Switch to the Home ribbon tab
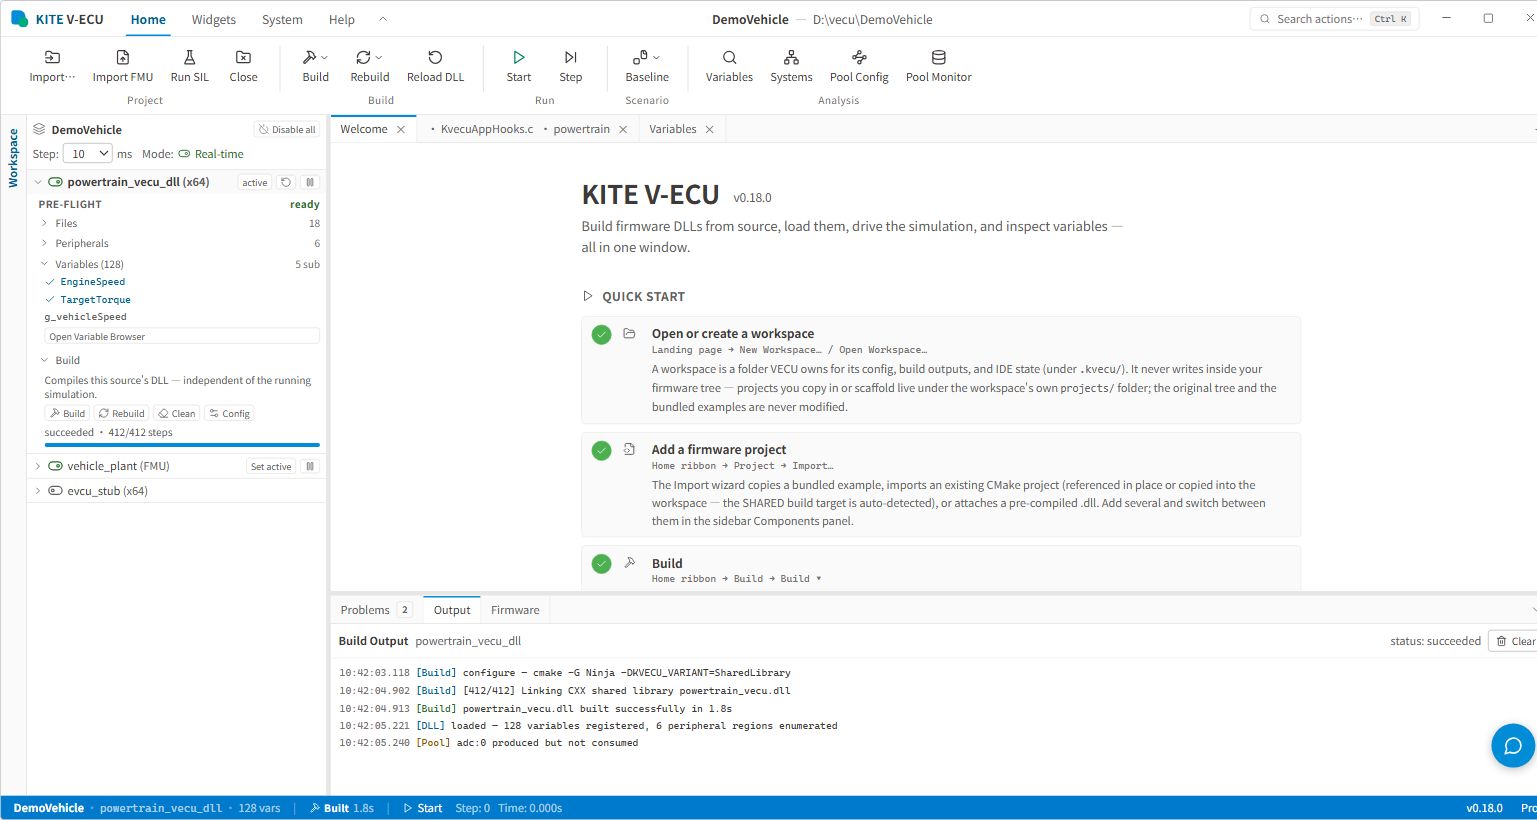Viewport: 1537px width, 820px height. point(148,19)
